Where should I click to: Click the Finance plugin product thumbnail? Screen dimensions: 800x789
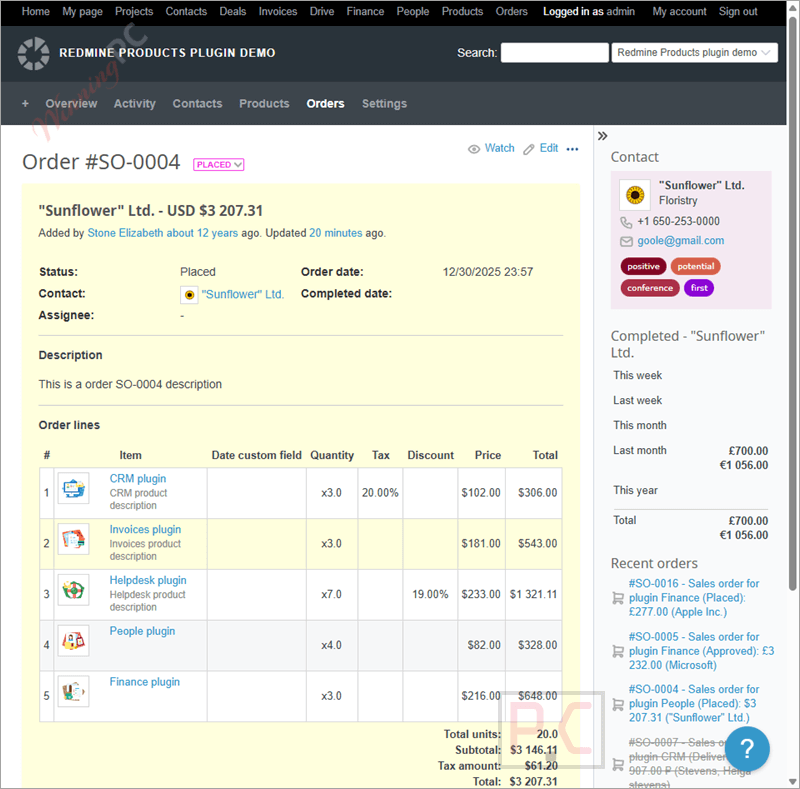[x=73, y=691]
